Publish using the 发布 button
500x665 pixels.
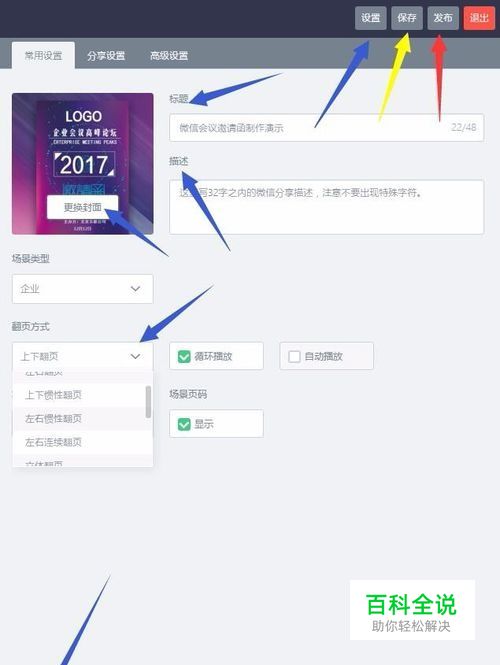[443, 18]
